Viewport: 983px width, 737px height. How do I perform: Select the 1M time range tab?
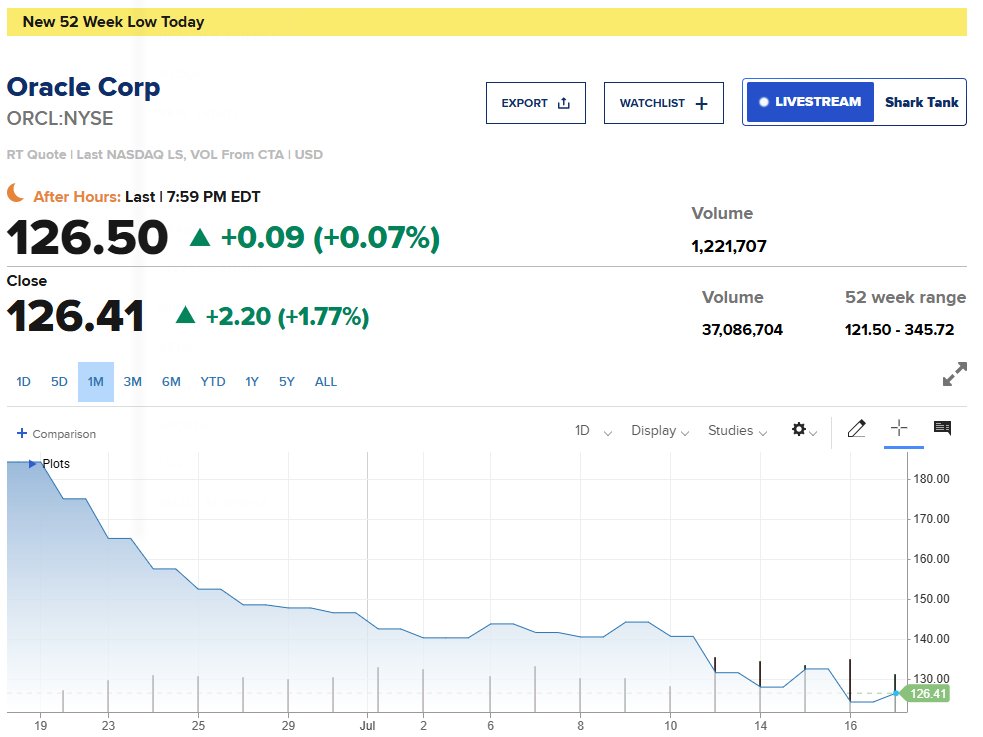click(x=96, y=382)
